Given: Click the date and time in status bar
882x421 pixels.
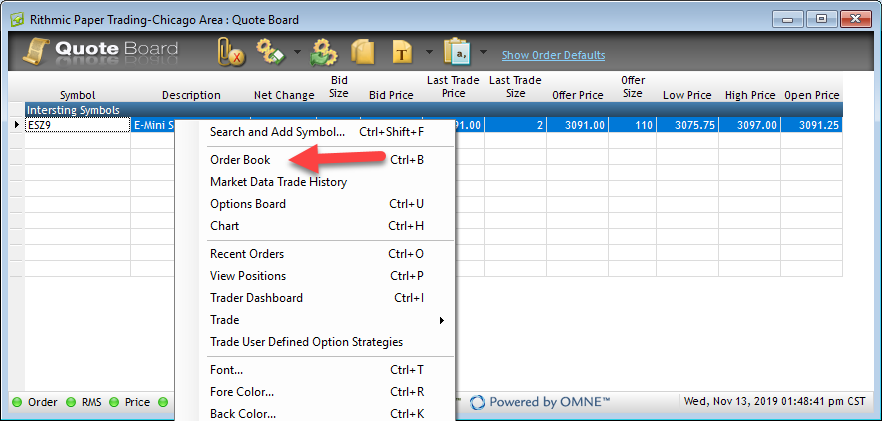Looking at the screenshot, I should coord(774,402).
